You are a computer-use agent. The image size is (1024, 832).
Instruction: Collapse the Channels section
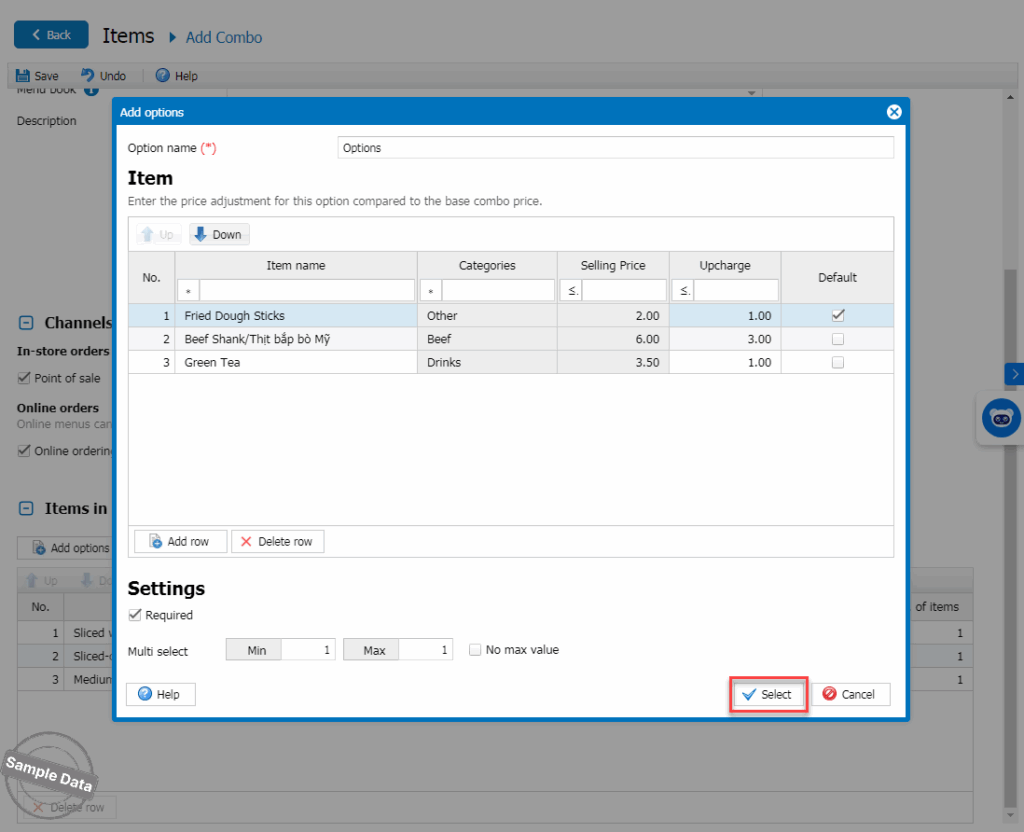pyautogui.click(x=27, y=323)
